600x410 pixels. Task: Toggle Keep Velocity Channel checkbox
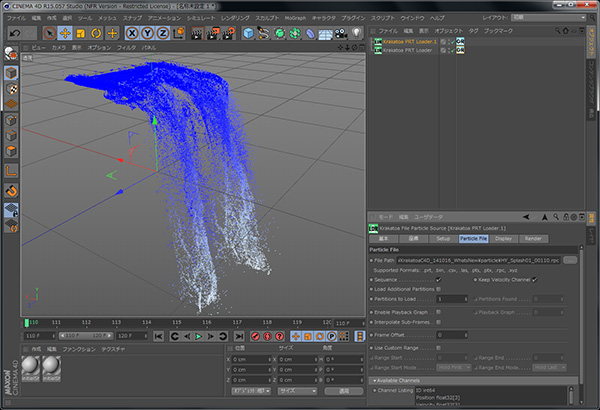click(535, 280)
